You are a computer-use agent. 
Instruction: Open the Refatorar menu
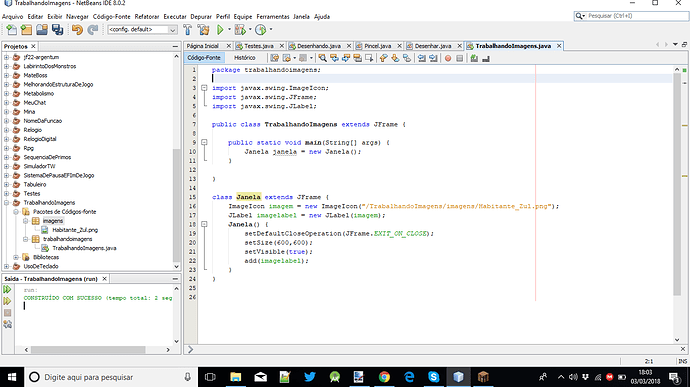[x=147, y=16]
